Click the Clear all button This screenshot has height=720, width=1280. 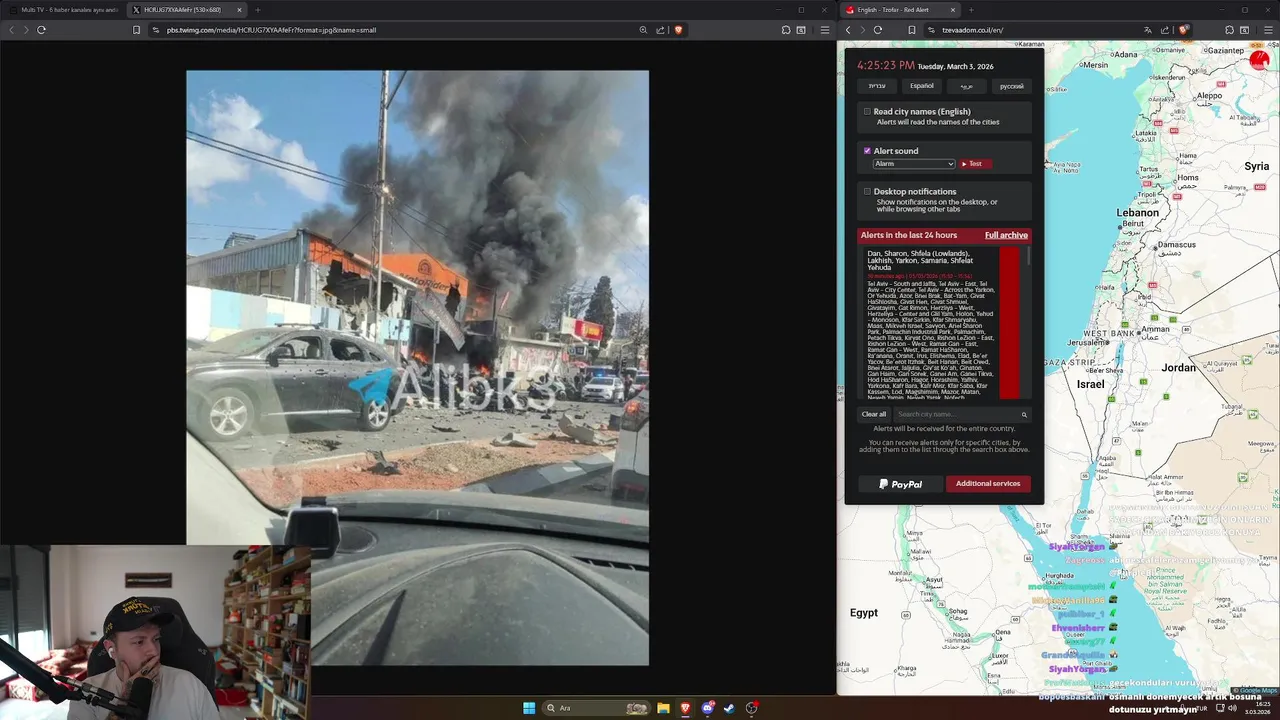(874, 414)
